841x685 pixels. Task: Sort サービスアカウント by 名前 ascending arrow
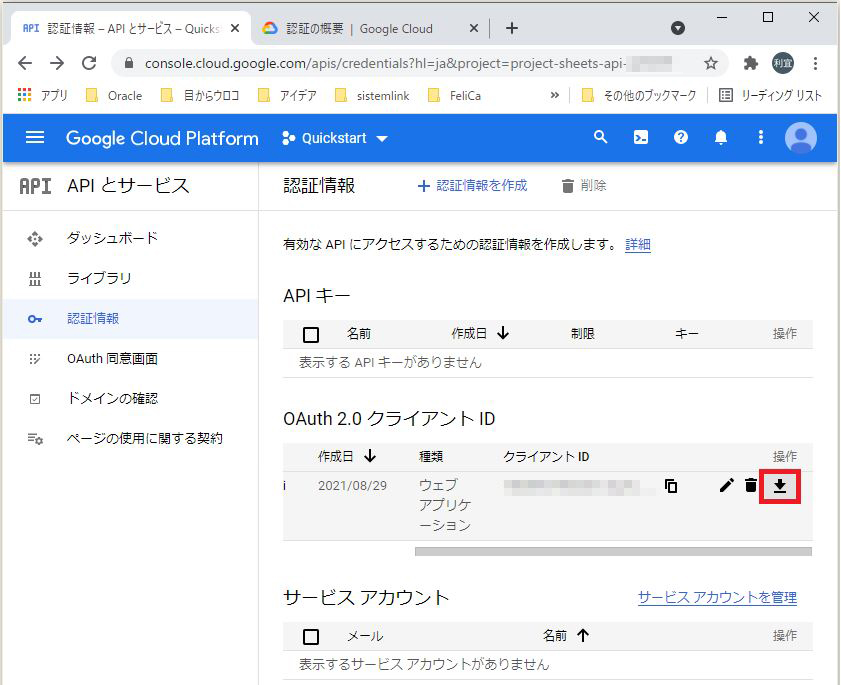point(582,636)
